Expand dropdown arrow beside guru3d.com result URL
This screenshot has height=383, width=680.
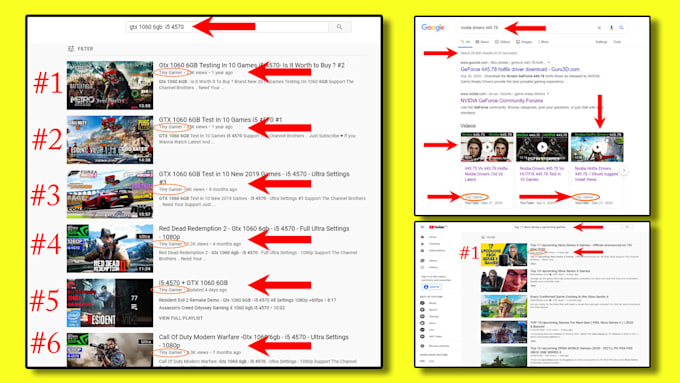[x=549, y=62]
